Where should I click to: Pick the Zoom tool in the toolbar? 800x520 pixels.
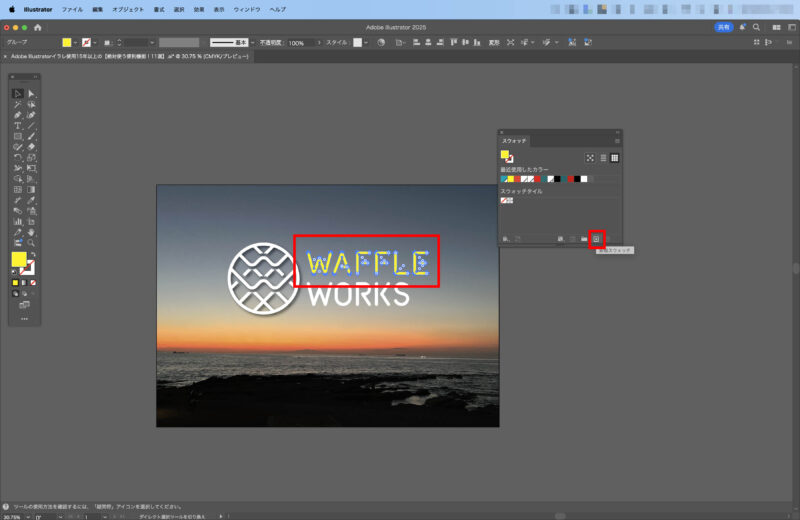[31, 243]
